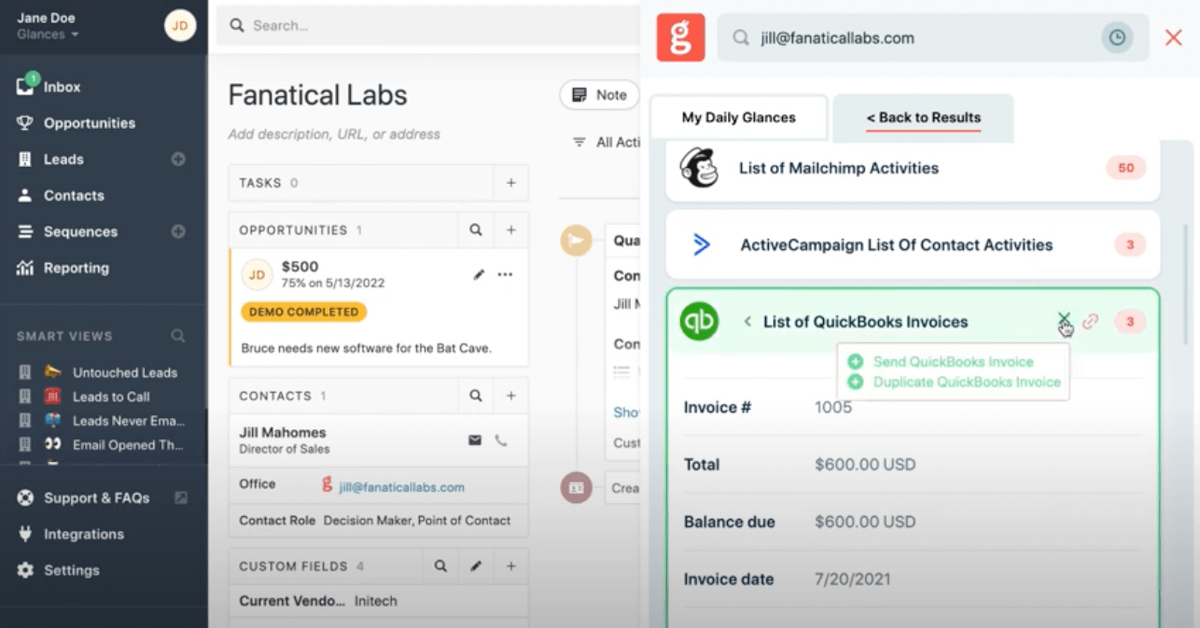Click the QuickBooks logo icon
Screen dimensions: 1200x628
pyautogui.click(x=699, y=321)
